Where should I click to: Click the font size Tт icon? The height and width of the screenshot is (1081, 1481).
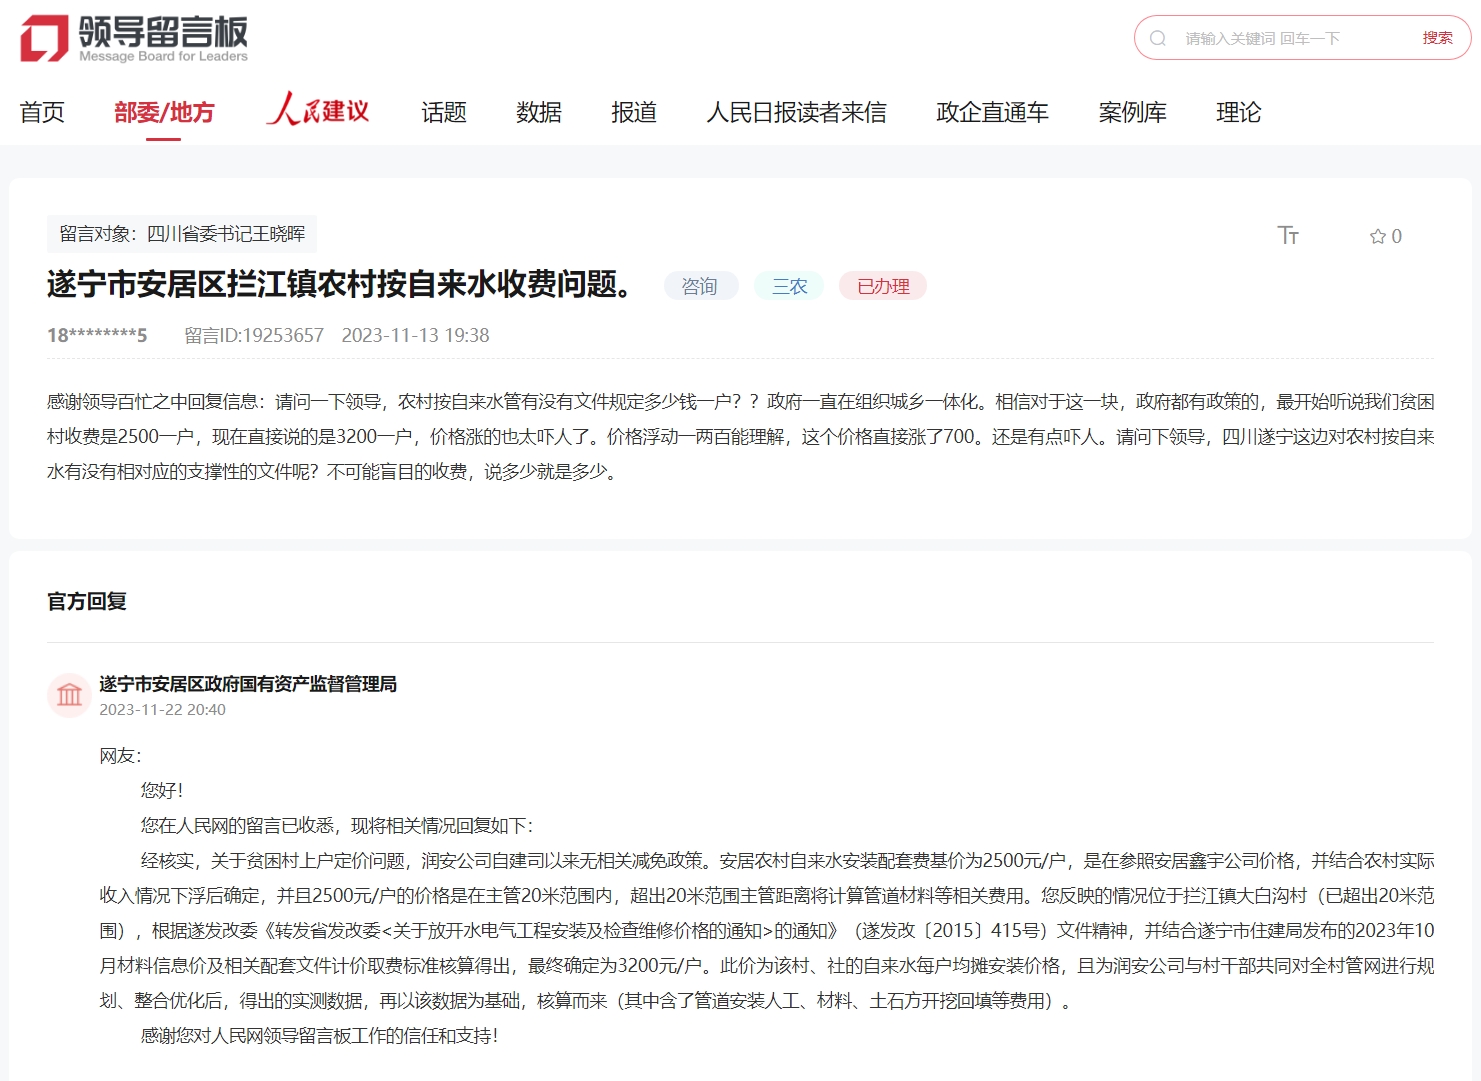(x=1288, y=235)
